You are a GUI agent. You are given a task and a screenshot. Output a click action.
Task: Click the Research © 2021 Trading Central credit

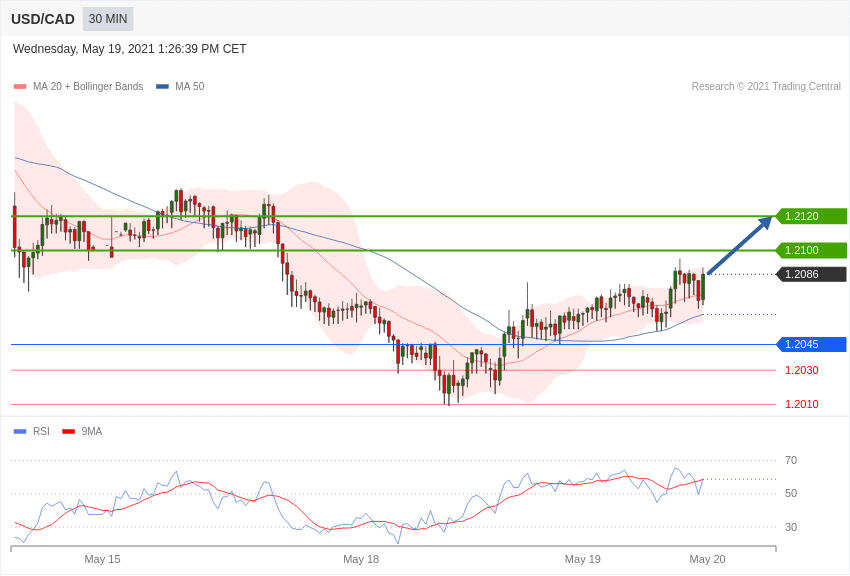pyautogui.click(x=766, y=86)
